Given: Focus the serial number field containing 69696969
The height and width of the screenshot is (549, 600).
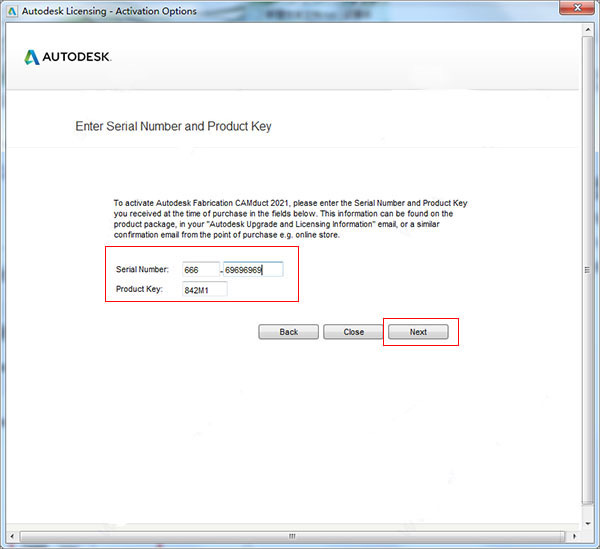Looking at the screenshot, I should 253,270.
